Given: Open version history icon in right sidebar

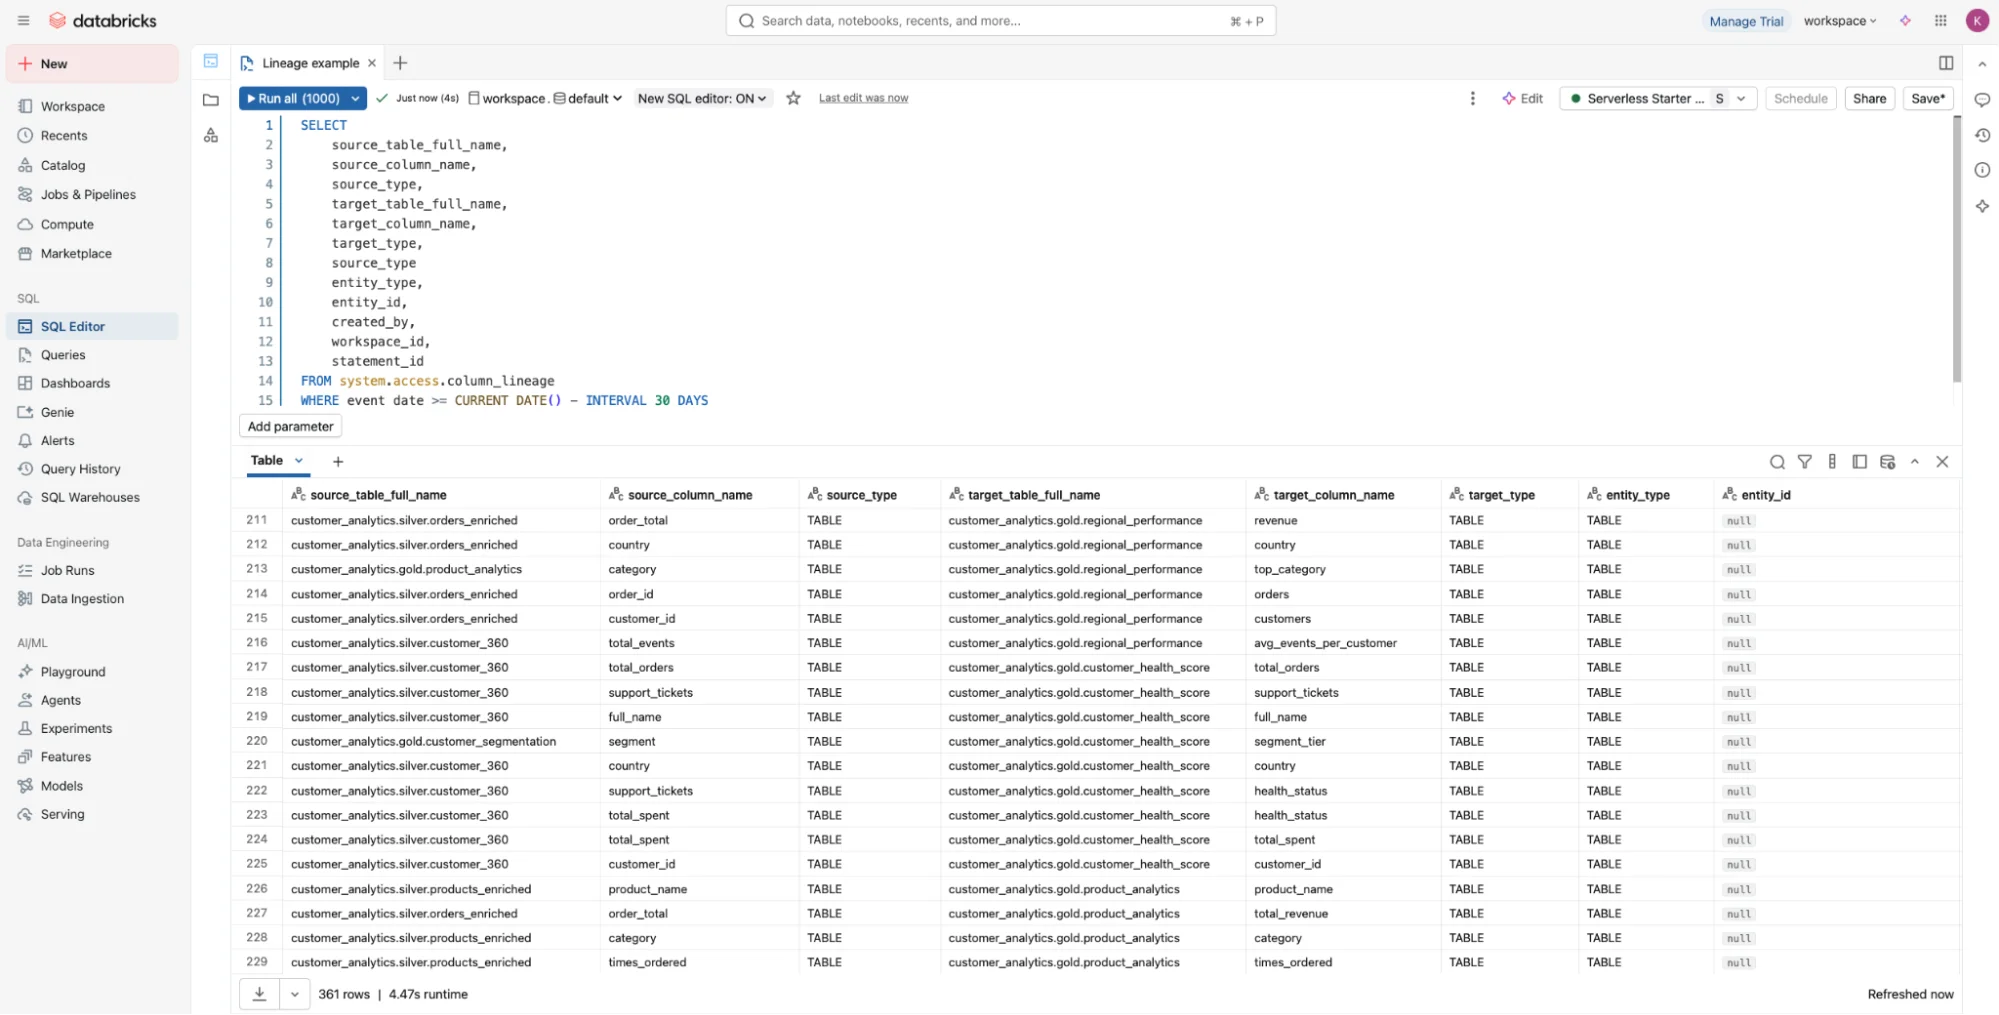Looking at the screenshot, I should pos(1983,135).
